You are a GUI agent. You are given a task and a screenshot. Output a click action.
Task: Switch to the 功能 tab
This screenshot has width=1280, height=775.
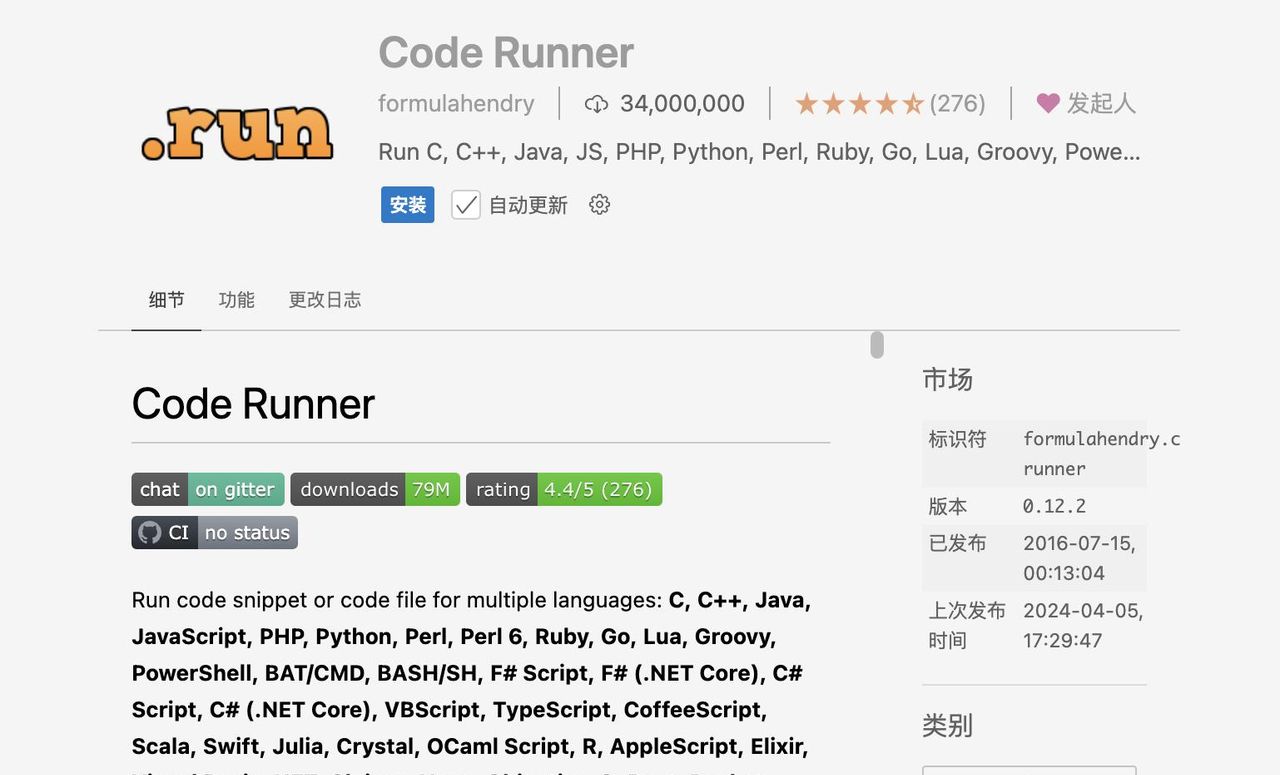click(x=236, y=299)
